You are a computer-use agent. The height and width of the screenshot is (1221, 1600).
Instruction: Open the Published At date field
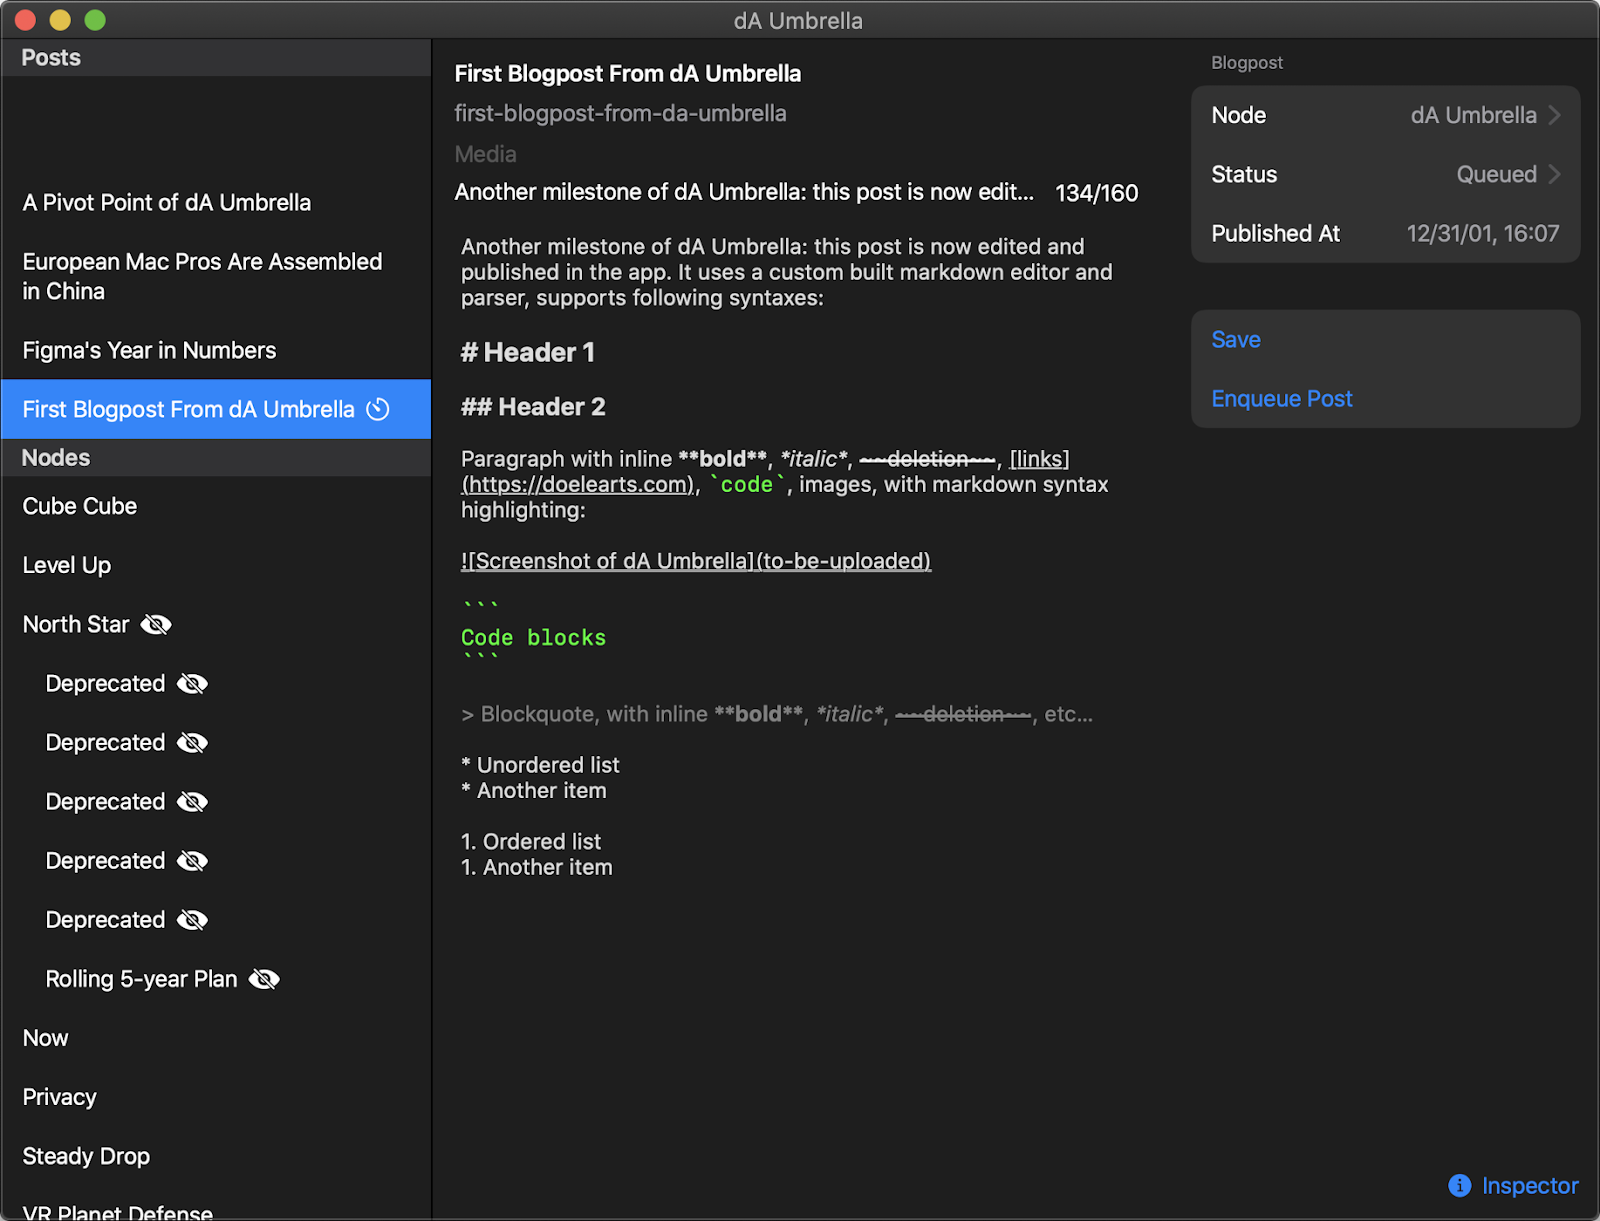pyautogui.click(x=1482, y=233)
